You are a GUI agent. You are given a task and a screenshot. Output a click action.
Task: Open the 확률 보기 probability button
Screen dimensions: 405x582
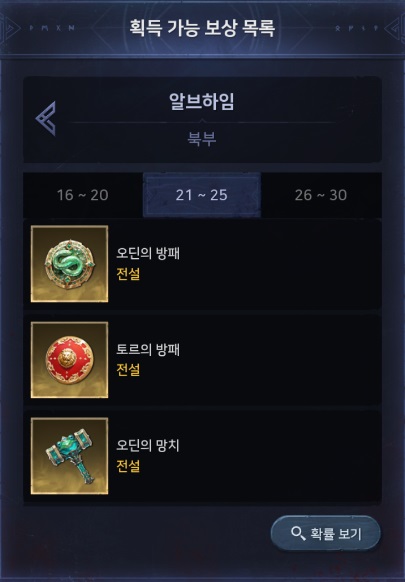pos(326,533)
